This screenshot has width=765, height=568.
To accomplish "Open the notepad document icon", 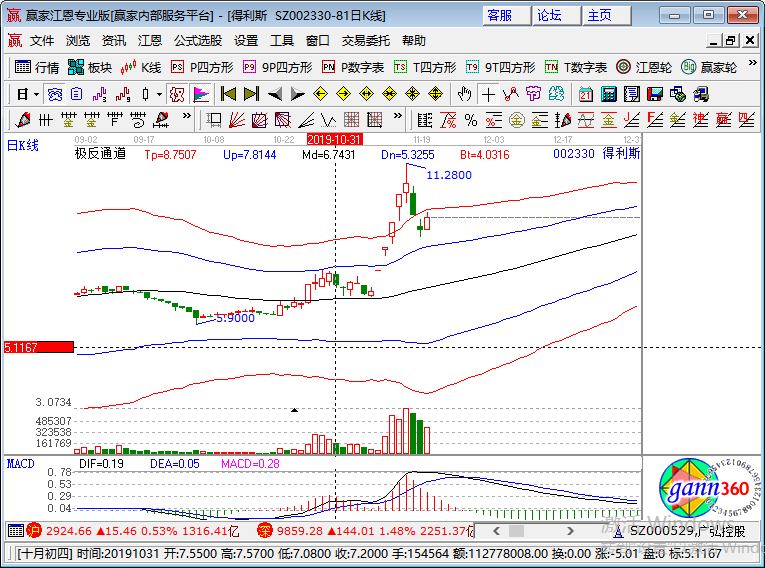I will pos(632,94).
